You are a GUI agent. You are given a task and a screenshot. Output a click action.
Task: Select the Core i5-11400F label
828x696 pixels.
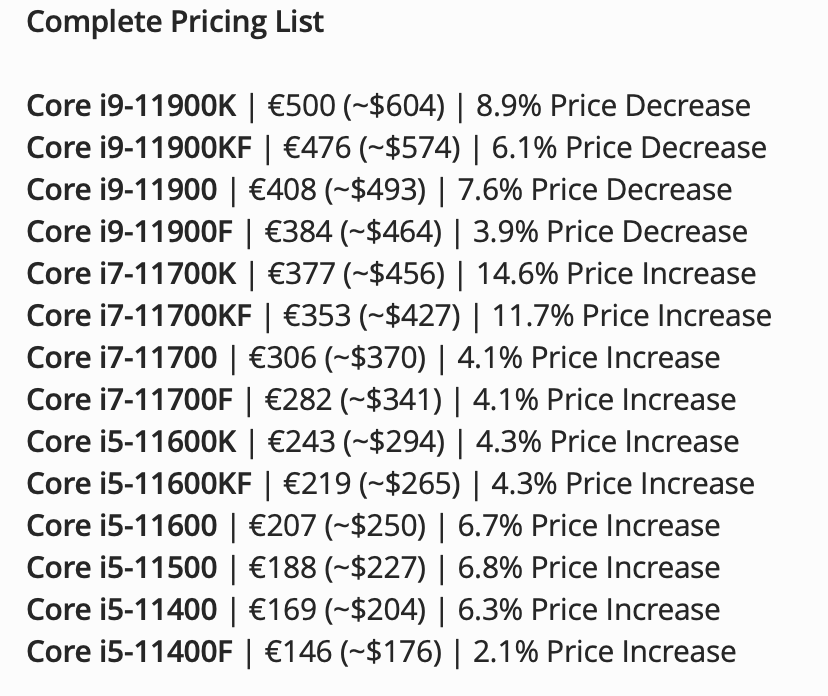coord(129,652)
